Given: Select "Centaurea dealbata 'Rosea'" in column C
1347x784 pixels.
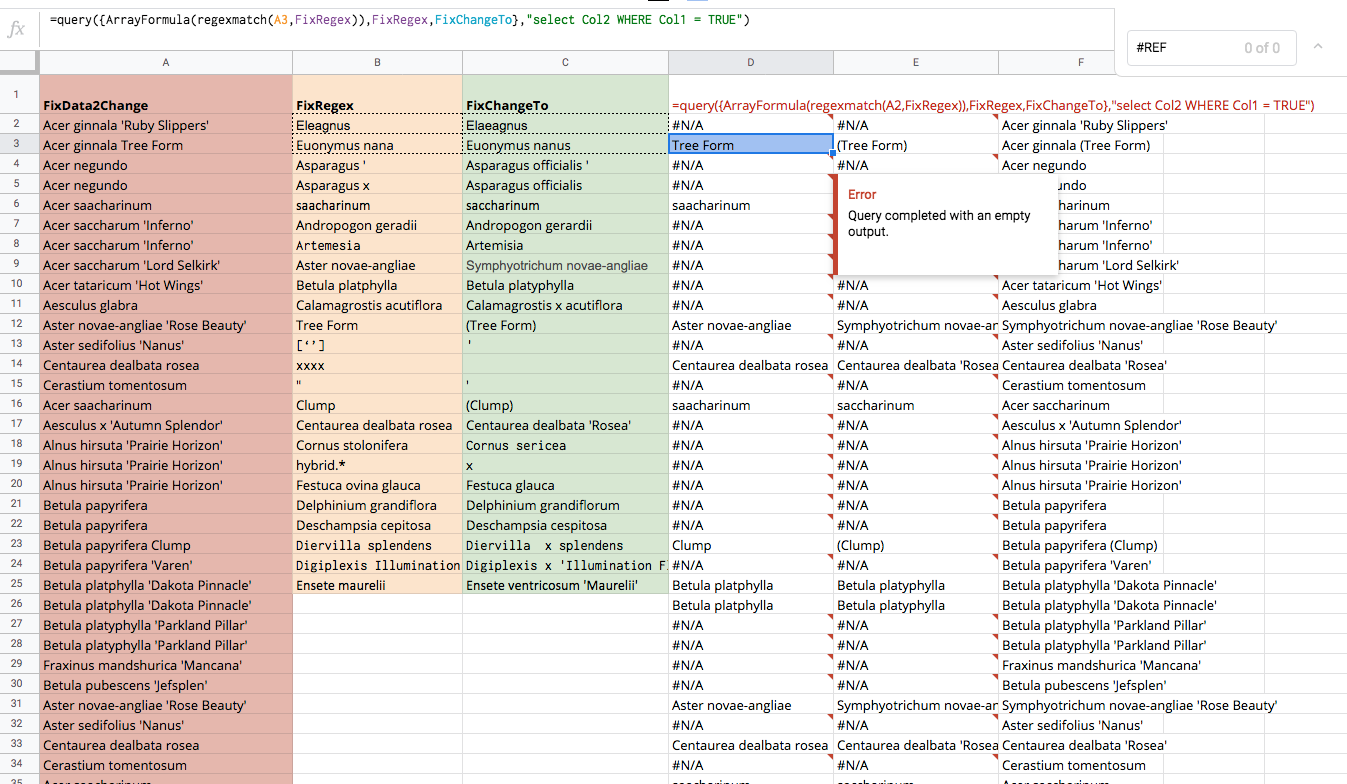Looking at the screenshot, I should click(565, 425).
